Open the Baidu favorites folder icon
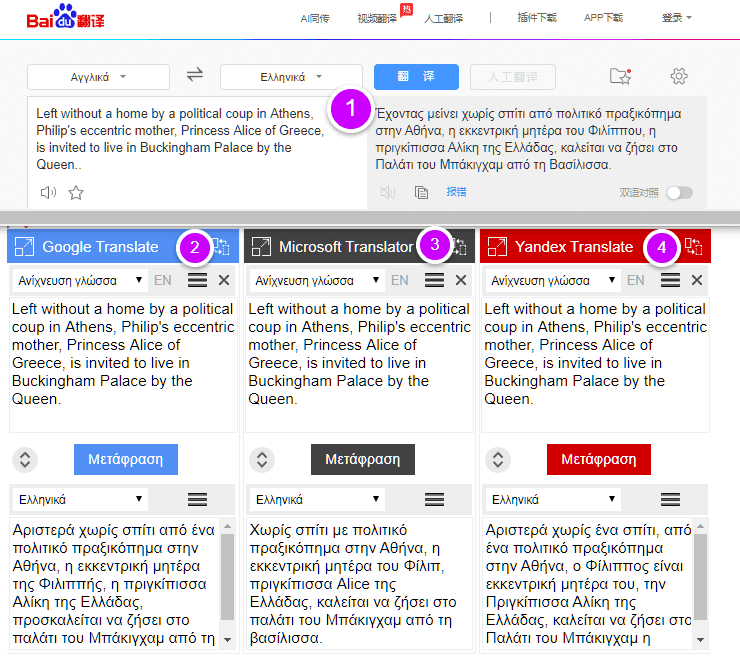 click(x=620, y=76)
